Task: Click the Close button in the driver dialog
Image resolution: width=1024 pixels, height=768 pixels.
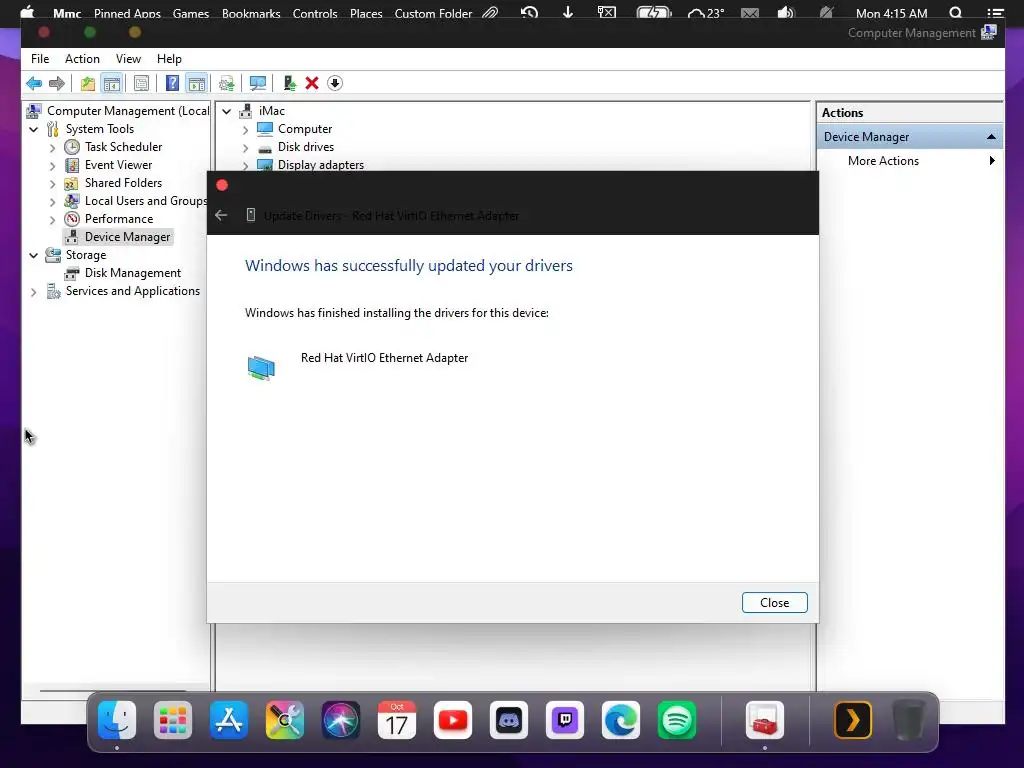Action: (775, 603)
